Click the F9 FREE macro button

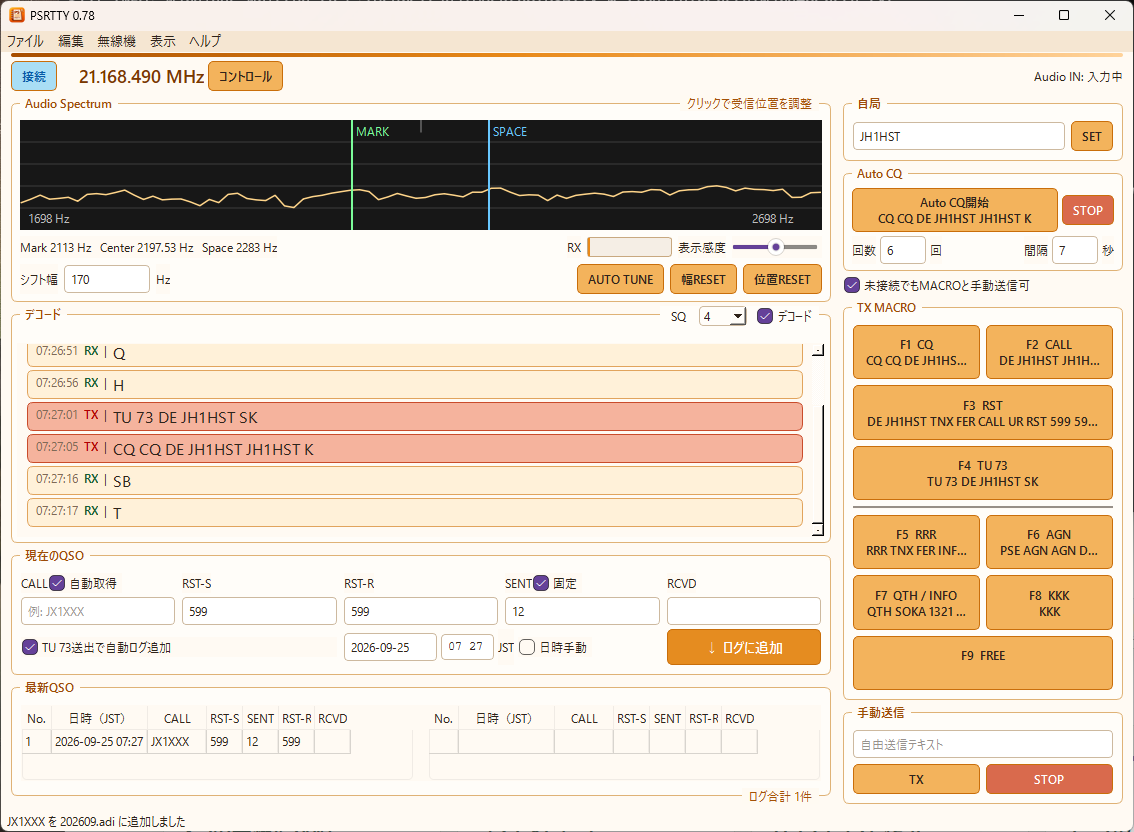(x=983, y=663)
